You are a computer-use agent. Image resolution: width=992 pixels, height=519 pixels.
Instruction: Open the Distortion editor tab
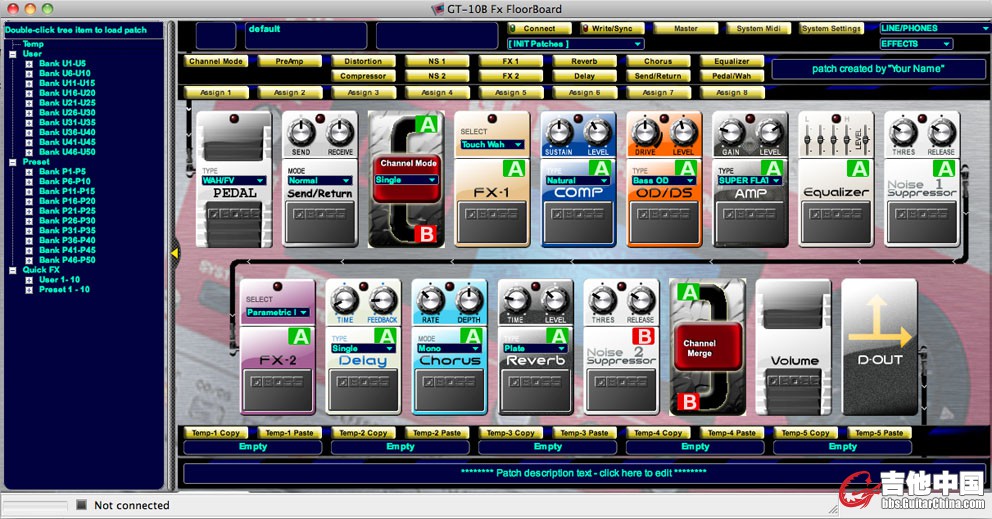(x=363, y=61)
